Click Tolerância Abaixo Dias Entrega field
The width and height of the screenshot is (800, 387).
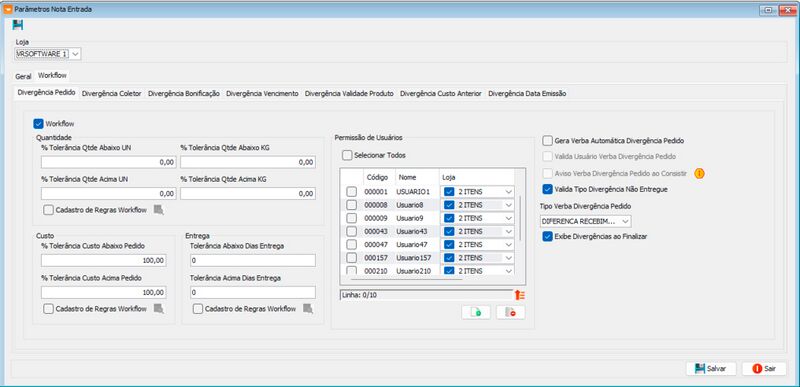pyautogui.click(x=253, y=260)
